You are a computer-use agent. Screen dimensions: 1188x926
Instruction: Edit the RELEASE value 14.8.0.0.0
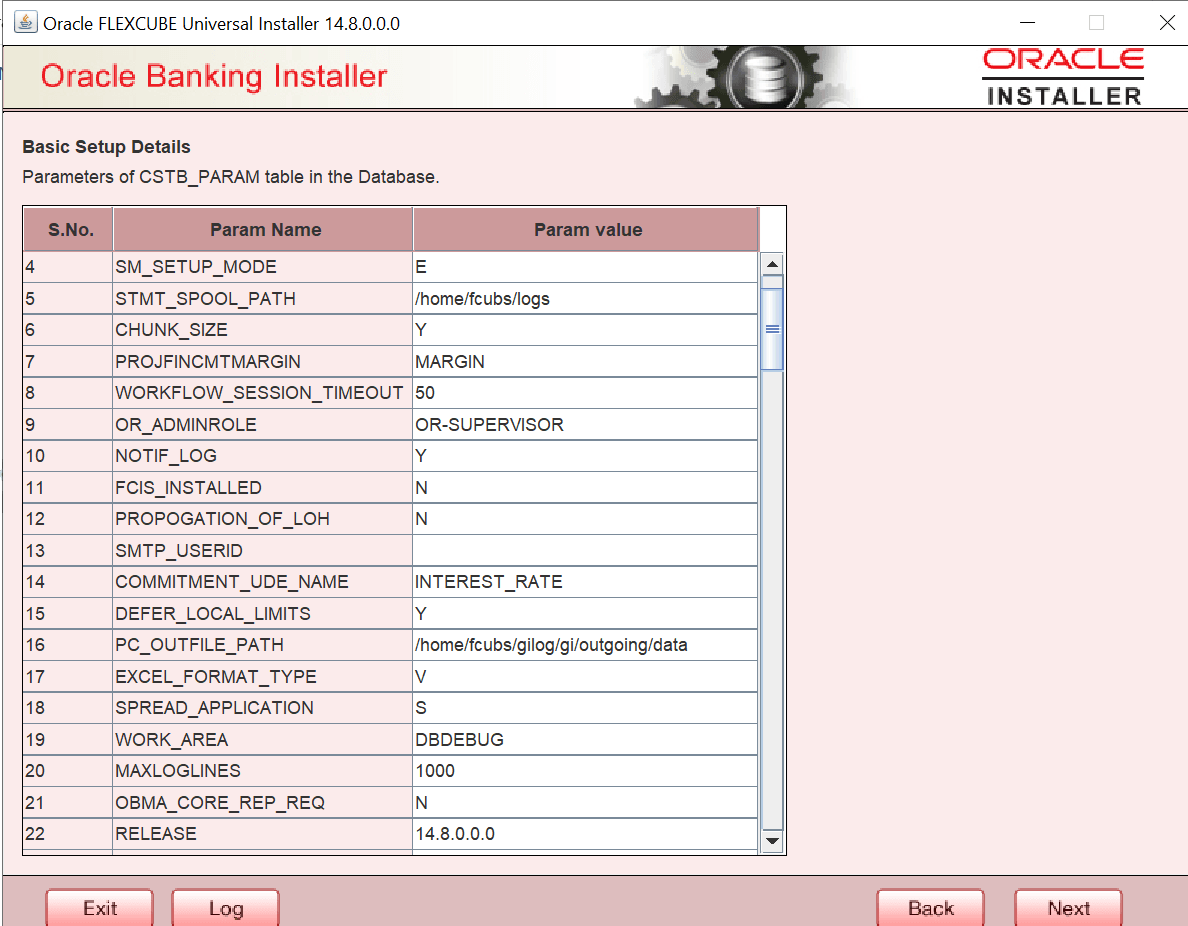[585, 834]
